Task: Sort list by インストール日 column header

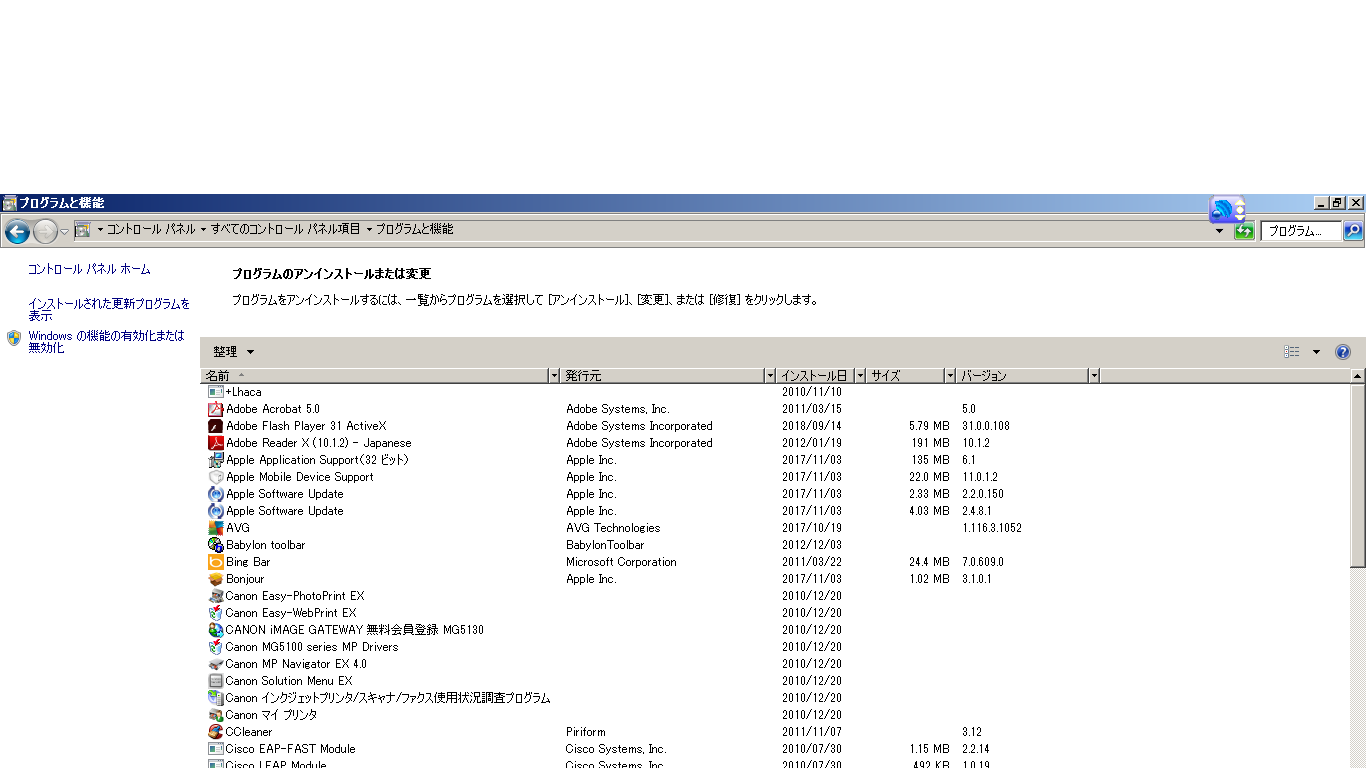Action: (x=814, y=376)
